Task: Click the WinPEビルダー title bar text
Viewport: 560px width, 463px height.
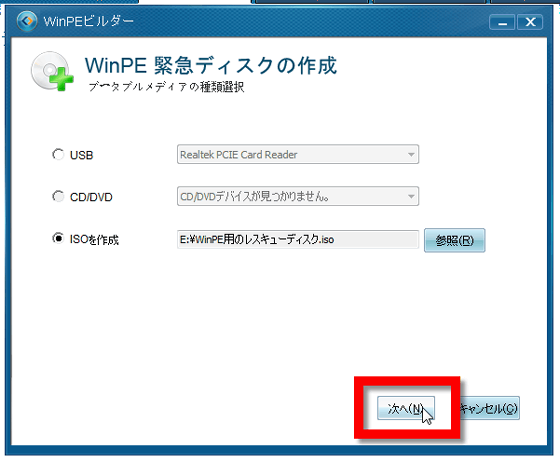Action: coord(89,21)
